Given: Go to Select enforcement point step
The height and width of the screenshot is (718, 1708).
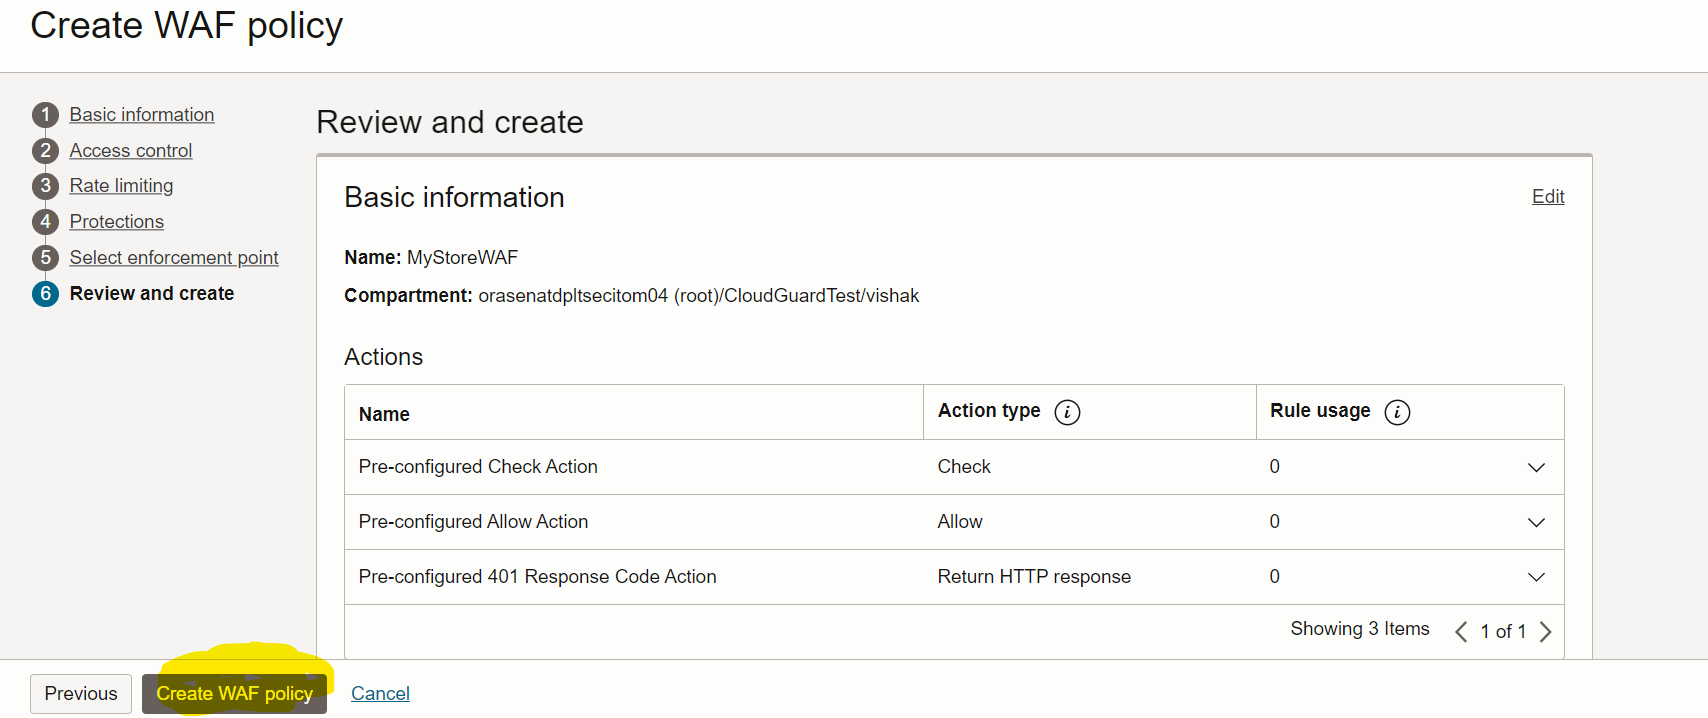Looking at the screenshot, I should click(174, 258).
